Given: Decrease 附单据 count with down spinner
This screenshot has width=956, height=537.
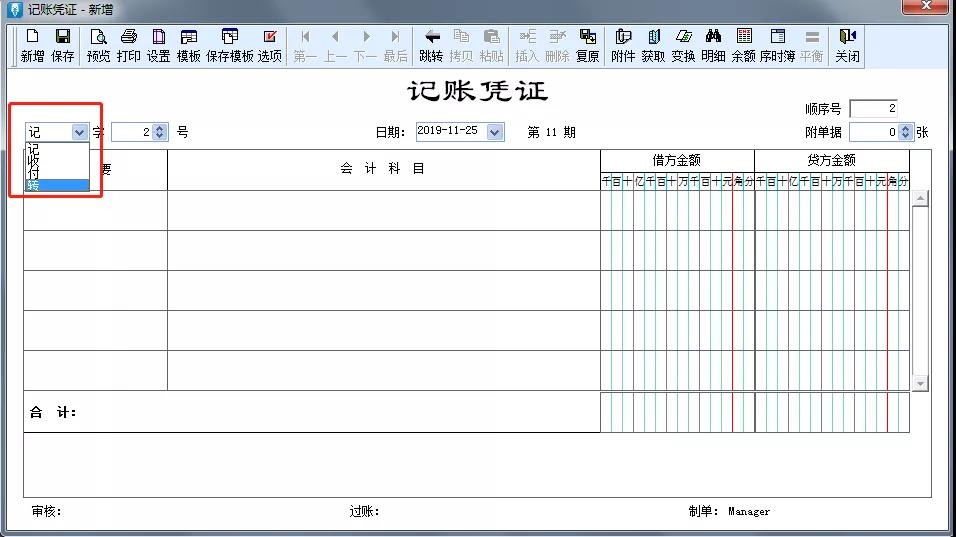Looking at the screenshot, I should (905, 136).
